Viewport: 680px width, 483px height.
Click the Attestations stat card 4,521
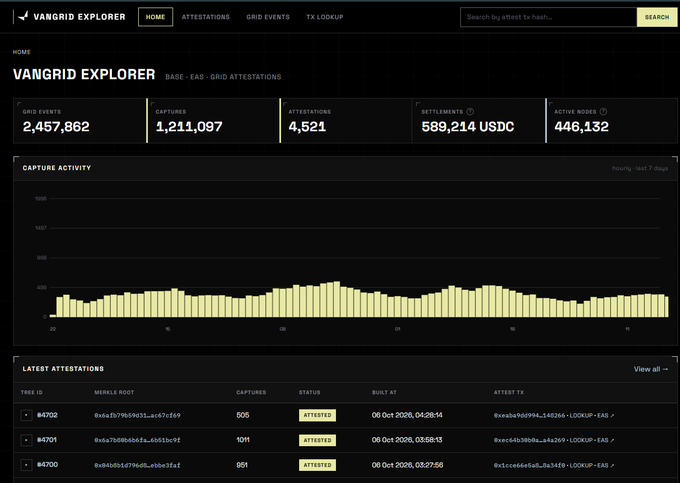345,121
